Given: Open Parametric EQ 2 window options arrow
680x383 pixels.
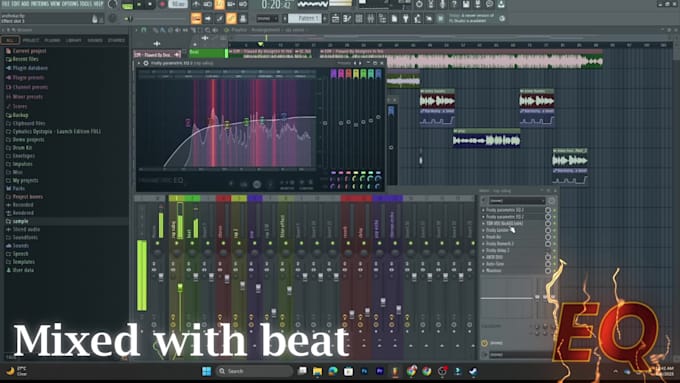Looking at the screenshot, I should [139, 63].
